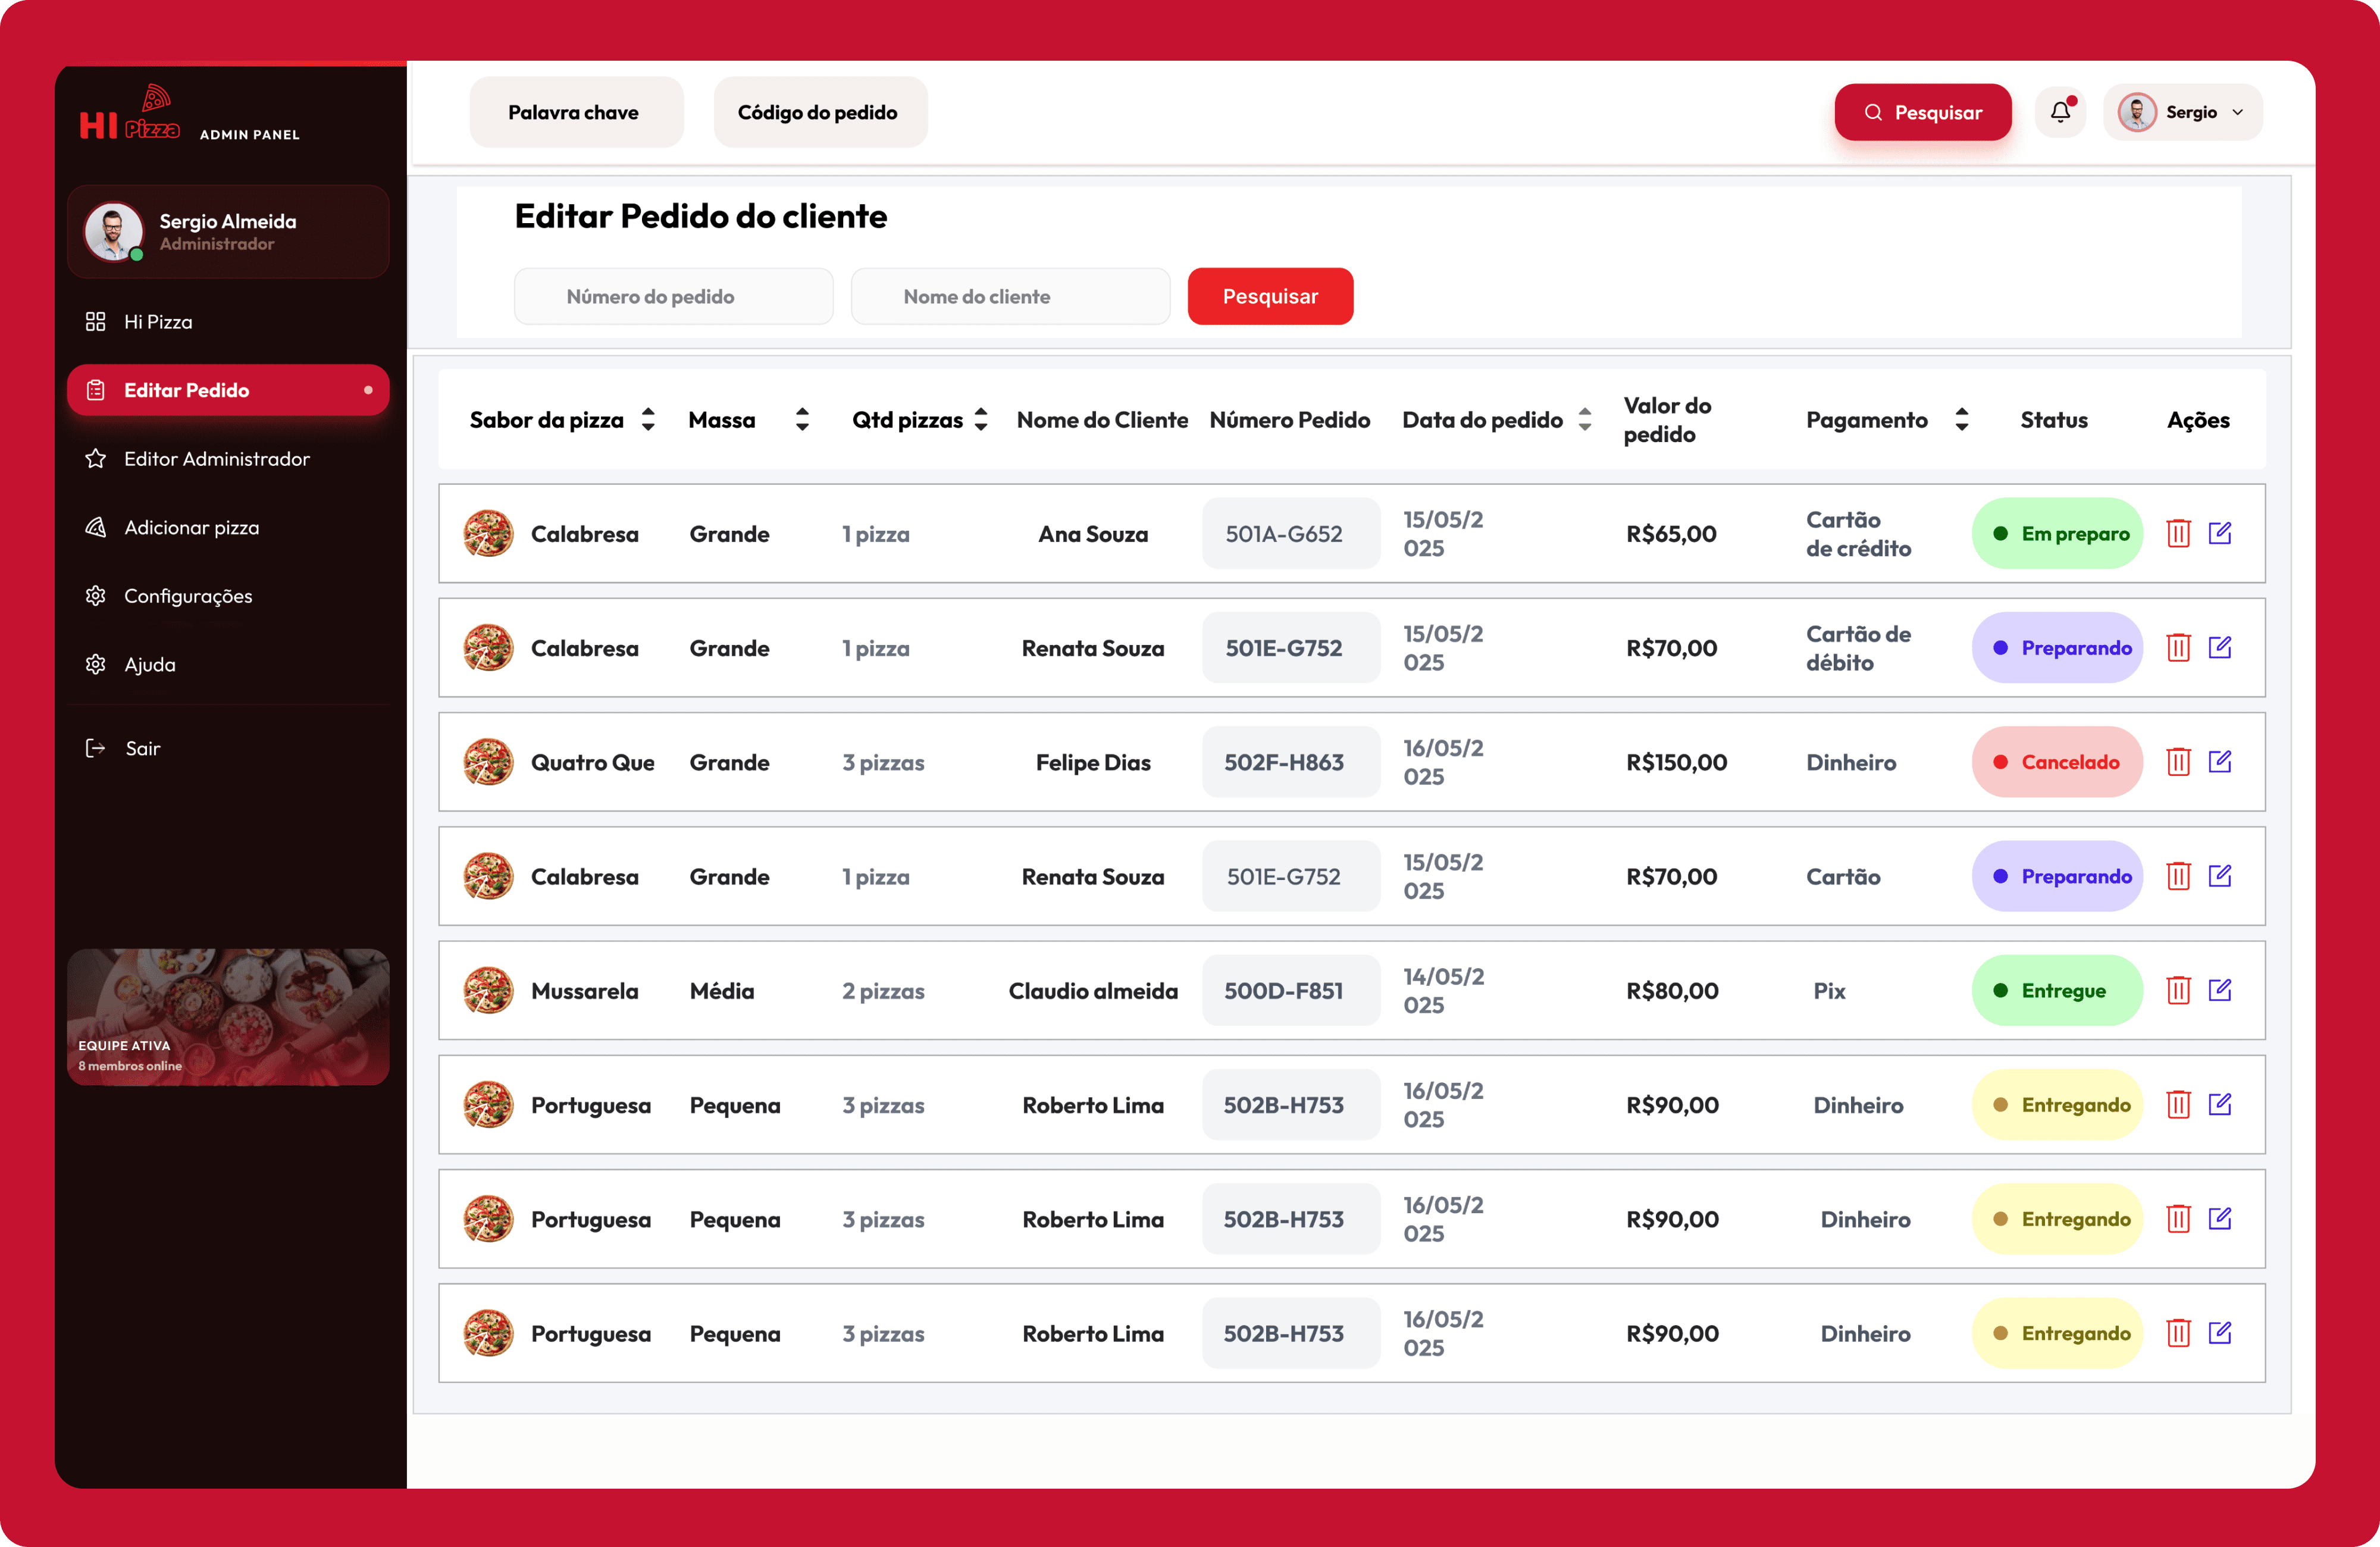Image resolution: width=2380 pixels, height=1547 pixels.
Task: Select the order number 502F-H863
Action: coord(1290,762)
